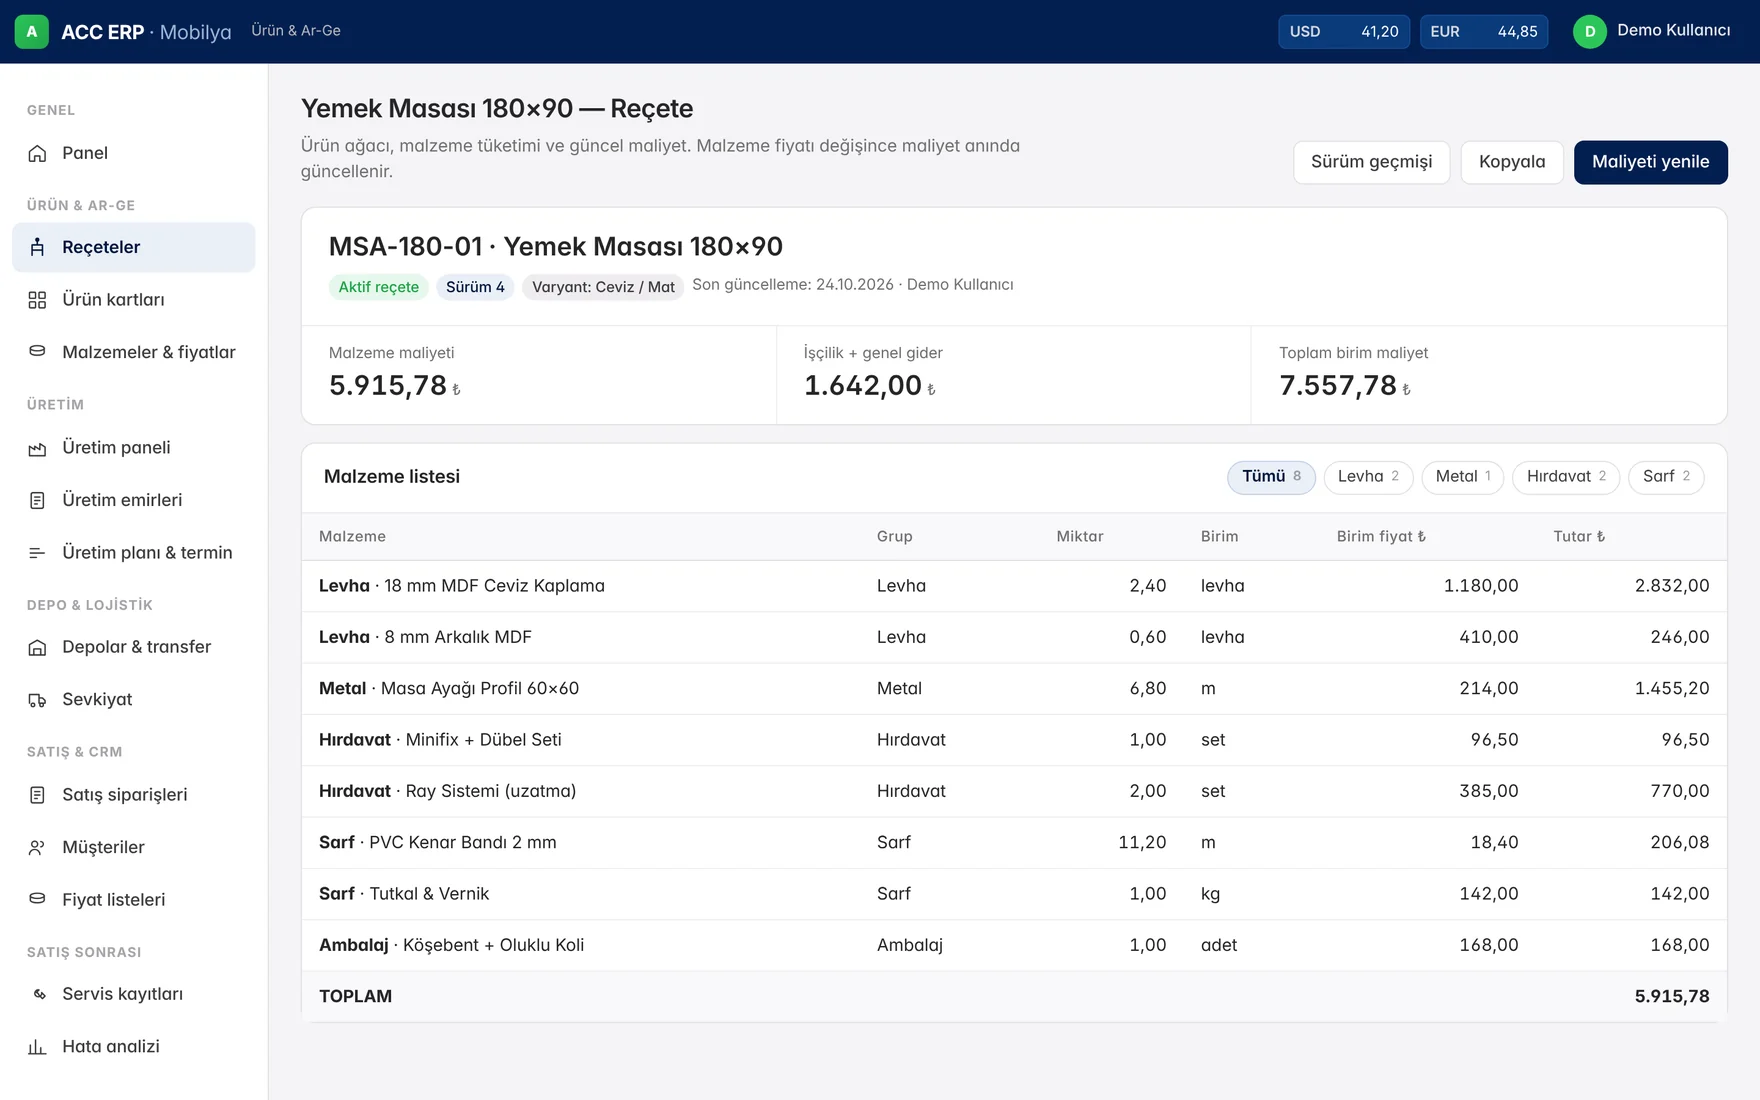Click the Üretim planı & termin lines icon
The height and width of the screenshot is (1100, 1760).
point(37,553)
